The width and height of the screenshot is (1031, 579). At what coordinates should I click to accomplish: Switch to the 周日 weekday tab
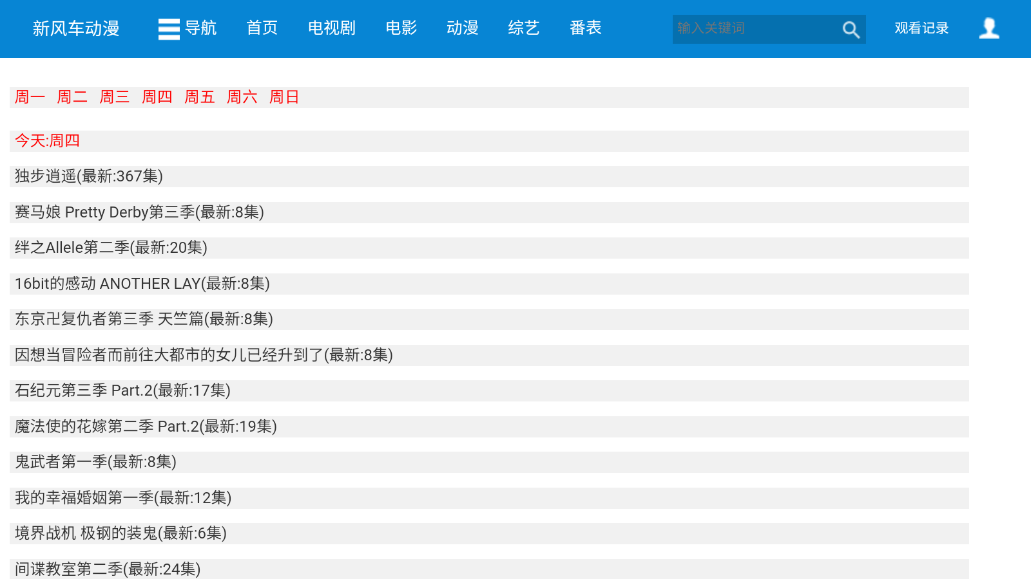(x=283, y=97)
